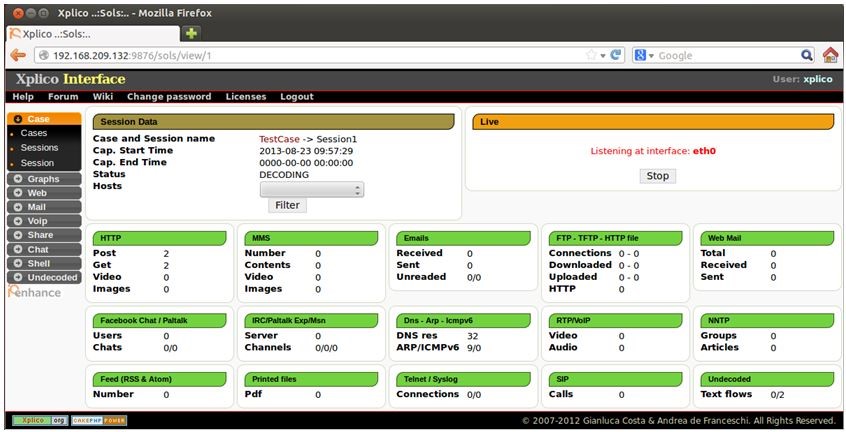This screenshot has height=432, width=846.
Task: Click the DECODING status text
Action: [x=284, y=175]
